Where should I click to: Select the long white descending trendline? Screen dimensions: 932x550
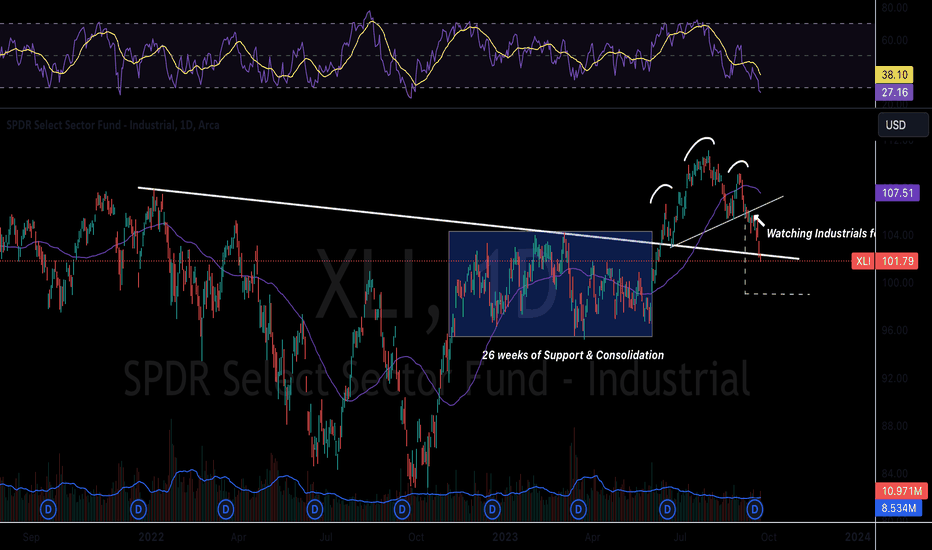point(468,224)
